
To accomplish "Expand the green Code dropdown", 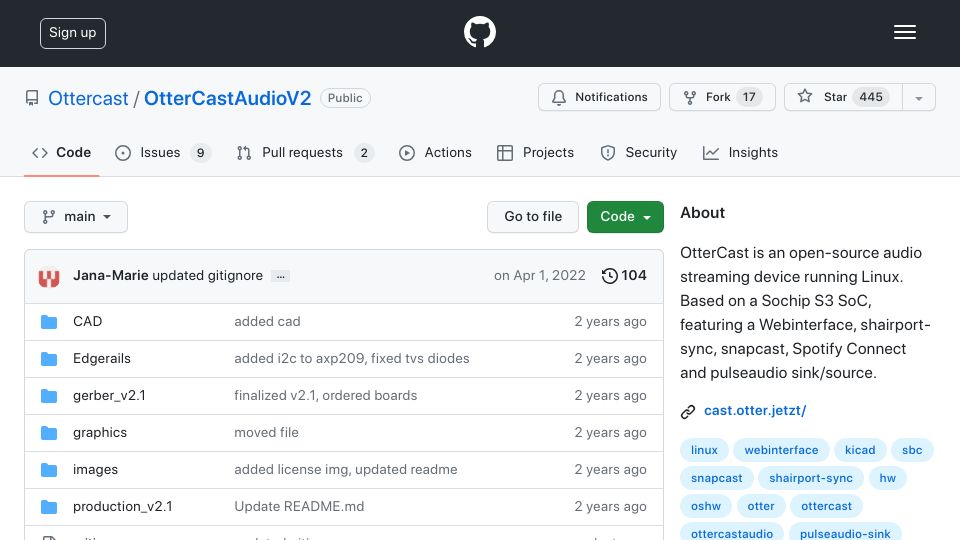I will (x=625, y=217).
